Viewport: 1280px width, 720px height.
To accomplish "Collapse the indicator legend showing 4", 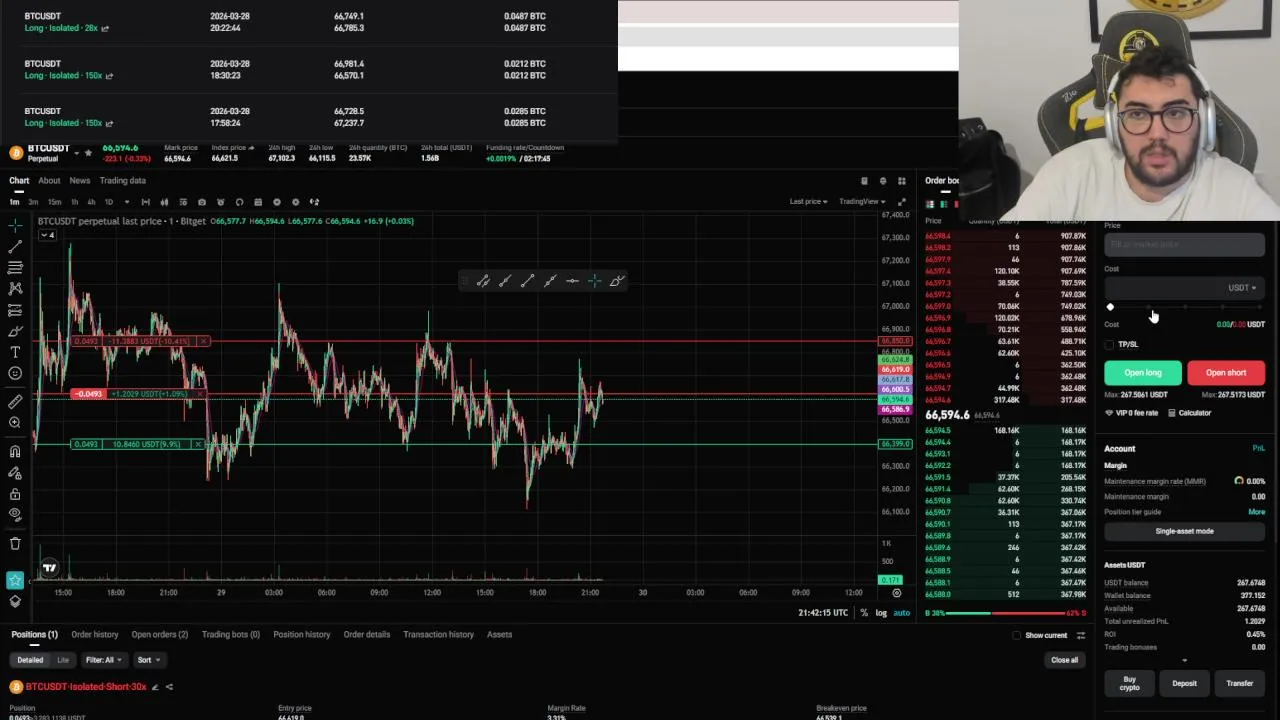I will pyautogui.click(x=47, y=235).
